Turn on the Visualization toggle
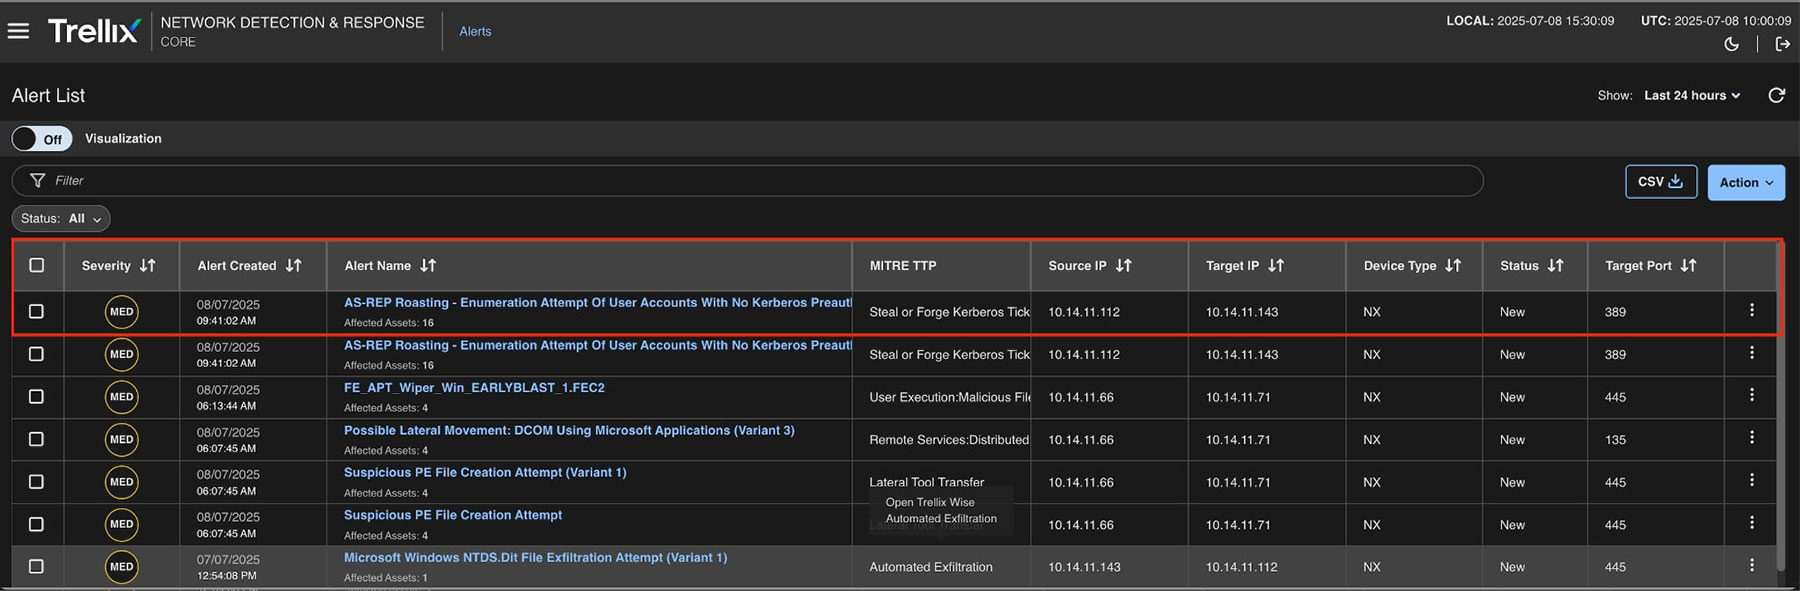The width and height of the screenshot is (1800, 591). pyautogui.click(x=41, y=139)
